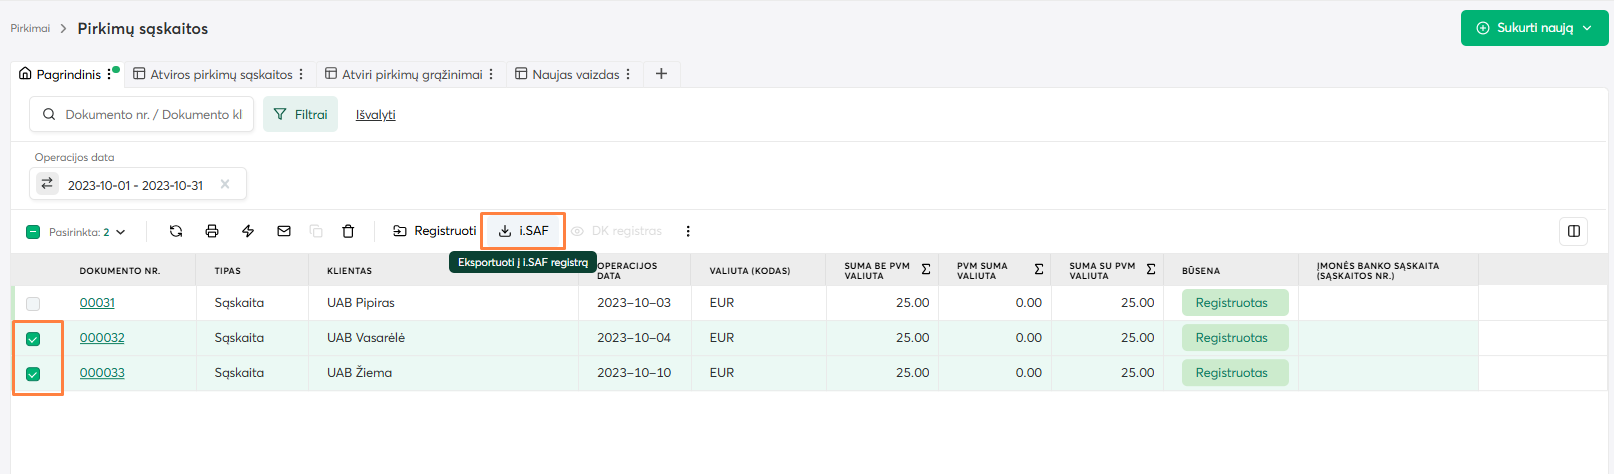Switch to Atviri pirkimų grąžinimai tab
Screen dimensions: 1614x474
(x=411, y=74)
